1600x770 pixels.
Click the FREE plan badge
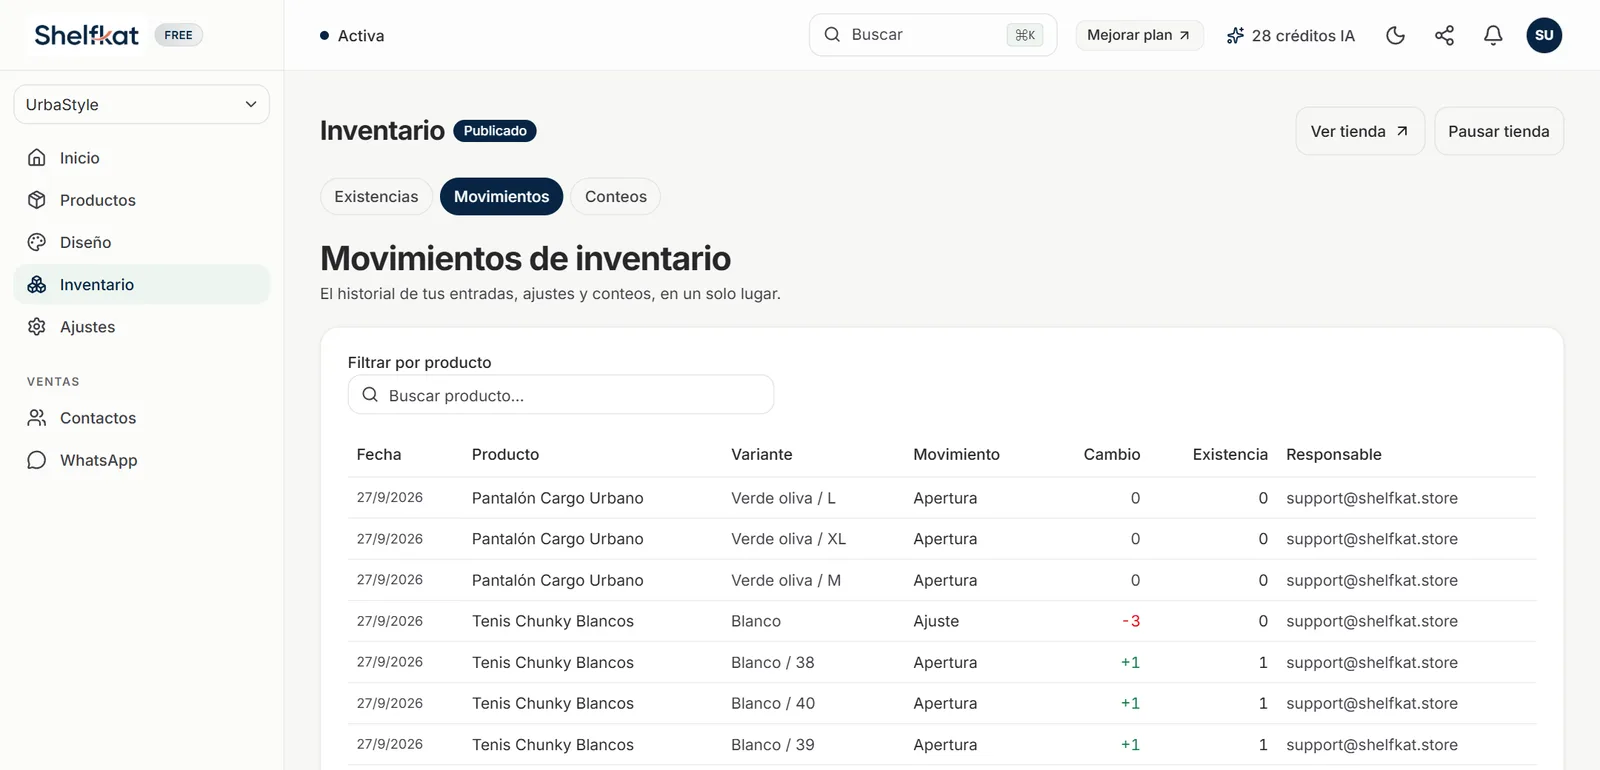click(x=179, y=35)
